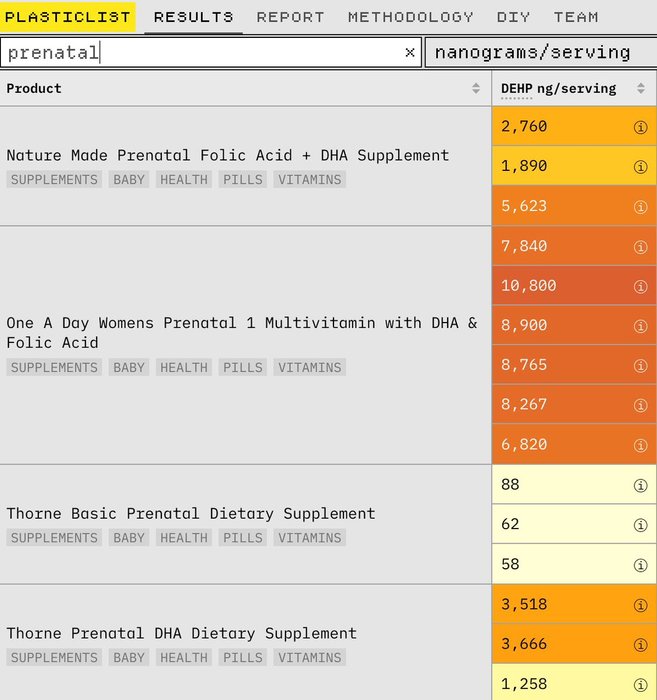Open info icon for the 8,765 reading
This screenshot has height=700, width=657.
tap(640, 365)
